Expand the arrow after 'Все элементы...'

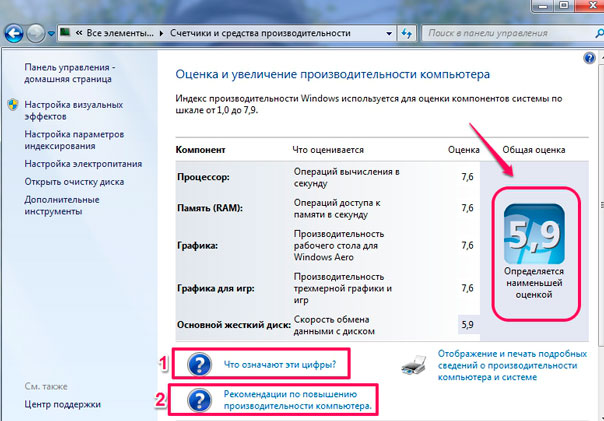pyautogui.click(x=161, y=34)
